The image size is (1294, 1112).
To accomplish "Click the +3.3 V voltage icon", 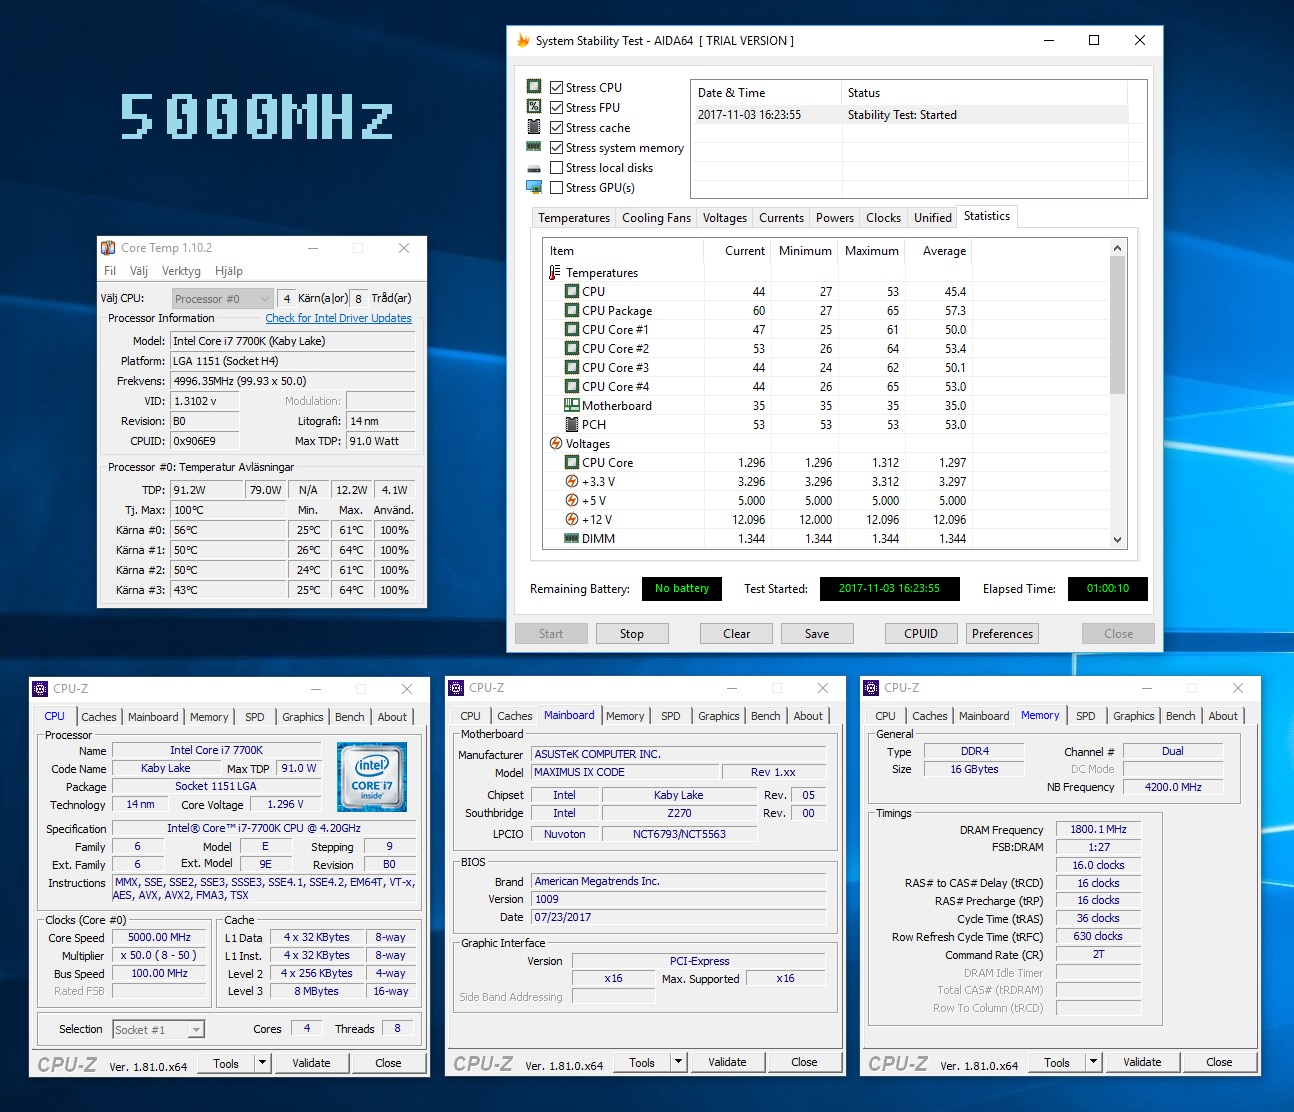I will pos(572,481).
